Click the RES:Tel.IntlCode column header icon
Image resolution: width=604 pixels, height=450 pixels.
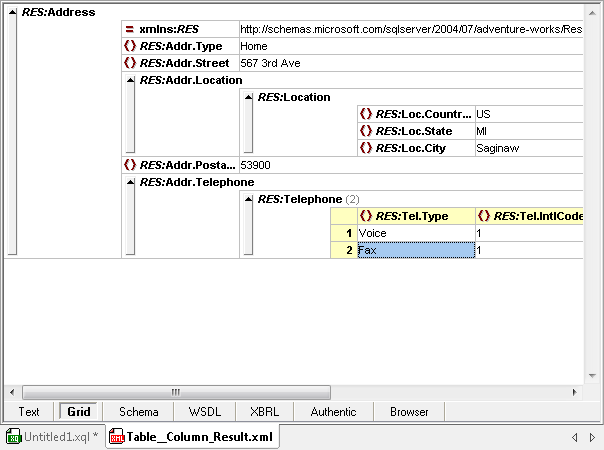pos(483,216)
